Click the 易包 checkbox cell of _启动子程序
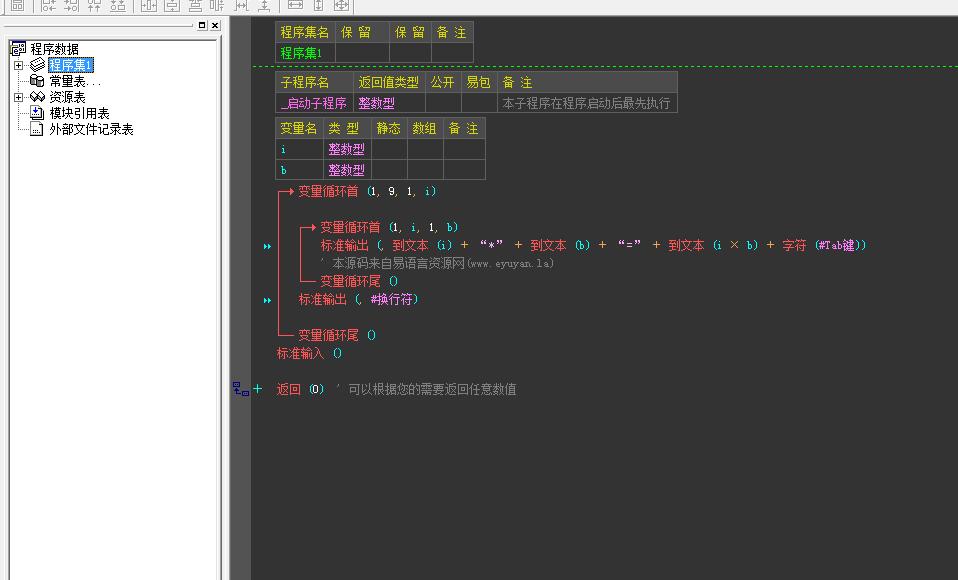 pyautogui.click(x=479, y=103)
